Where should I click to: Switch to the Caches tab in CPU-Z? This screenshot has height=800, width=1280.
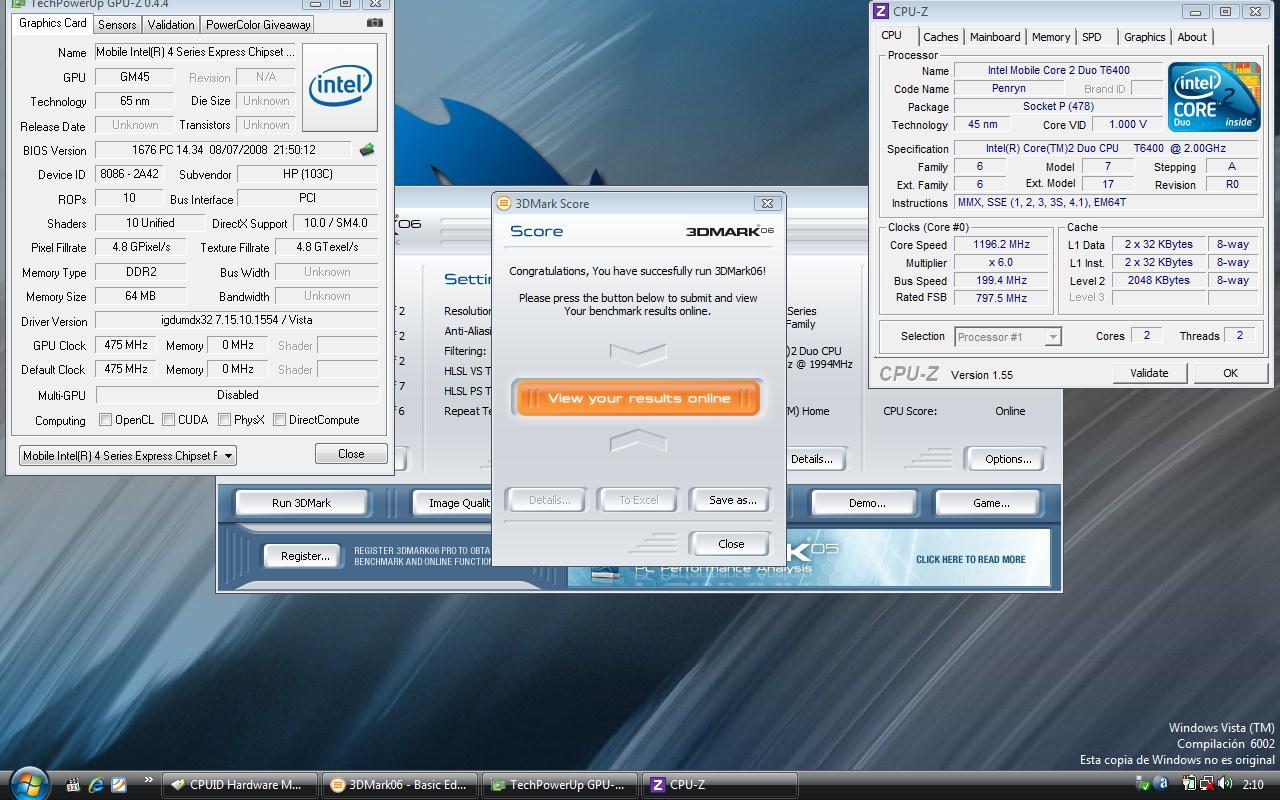[x=940, y=37]
